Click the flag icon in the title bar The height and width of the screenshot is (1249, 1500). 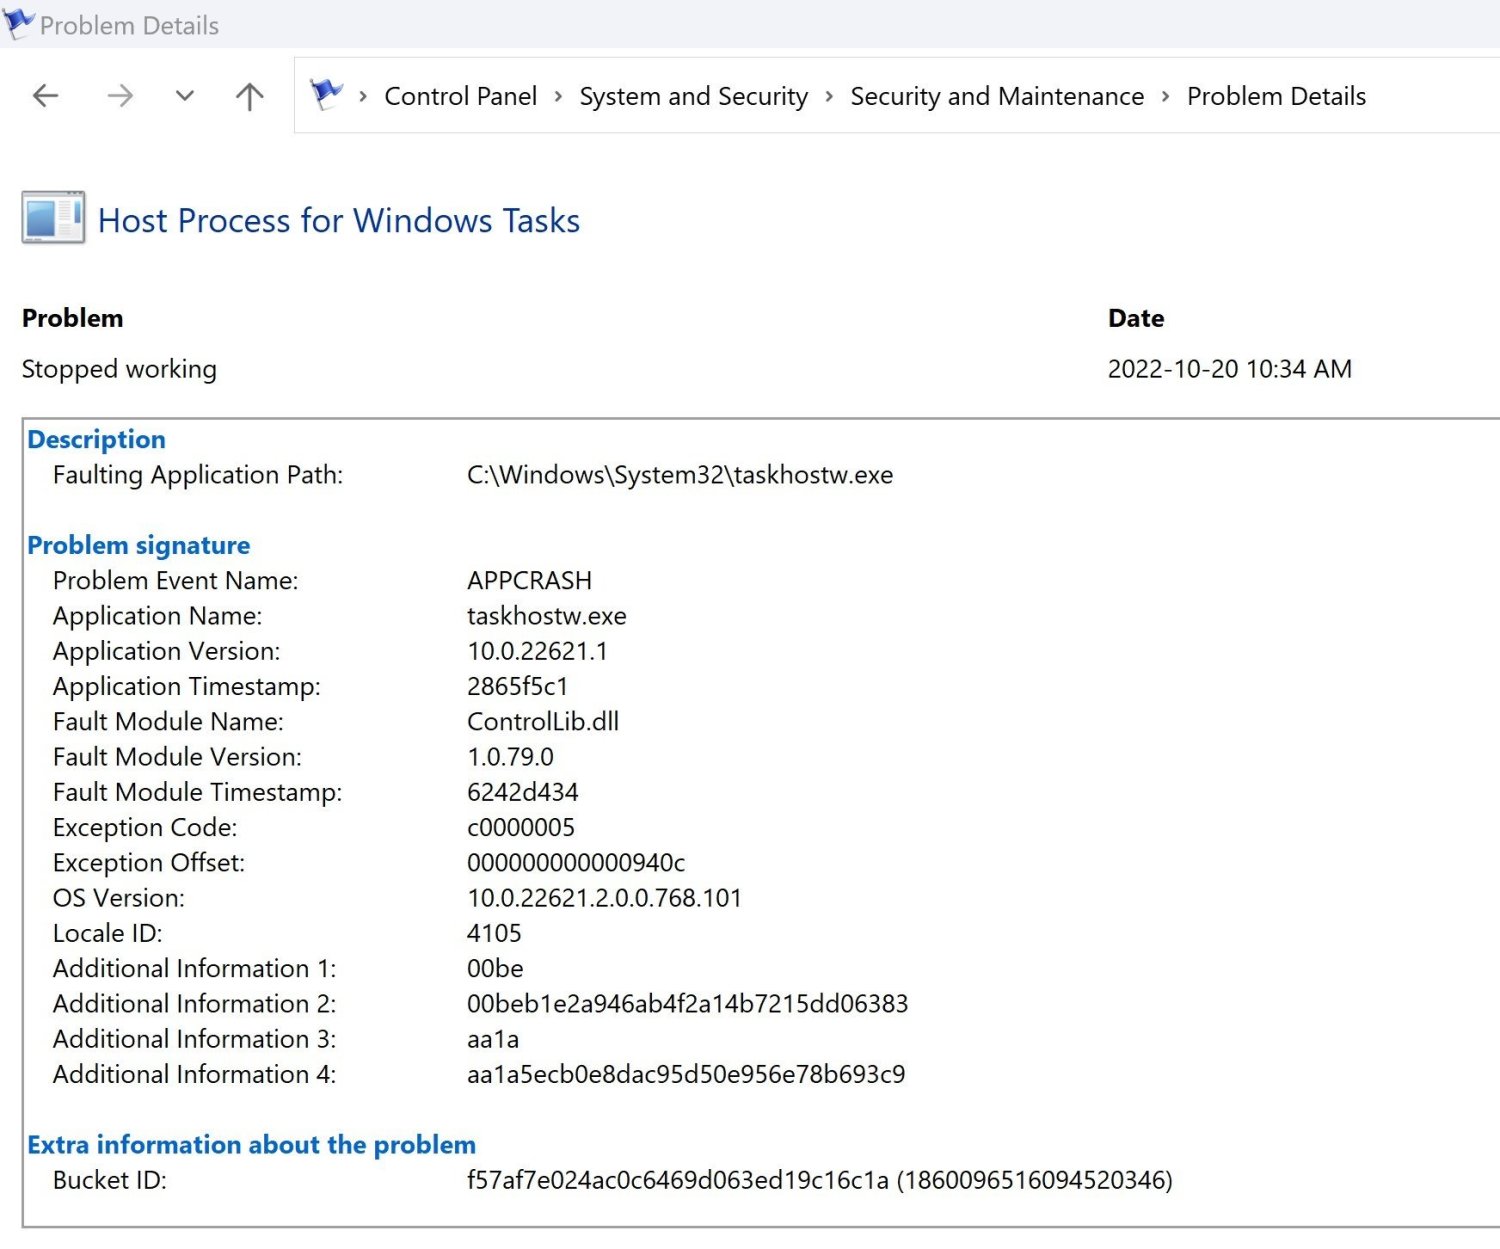[x=18, y=24]
